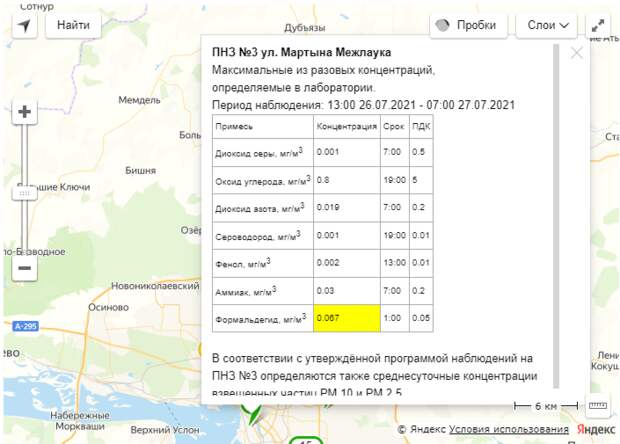Click the yellow 0.067 formaldehyde cell
The height and width of the screenshot is (444, 620).
tap(346, 319)
